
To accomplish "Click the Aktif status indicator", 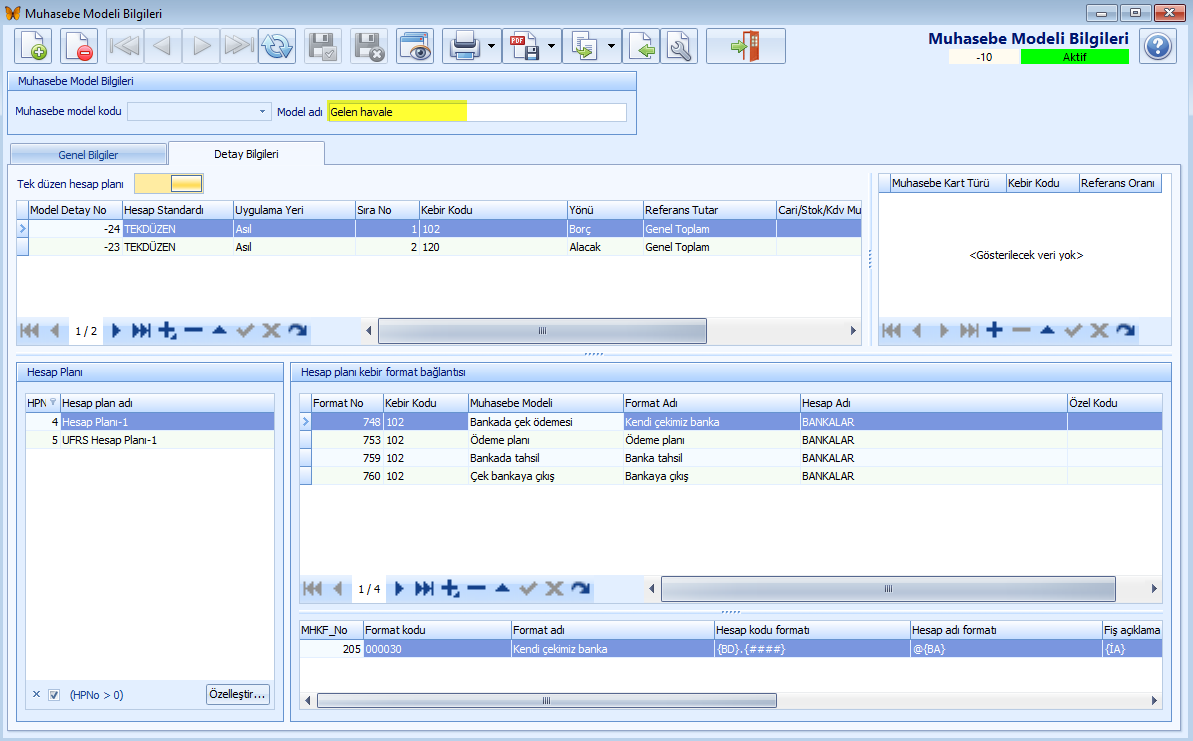I will pyautogui.click(x=1074, y=57).
